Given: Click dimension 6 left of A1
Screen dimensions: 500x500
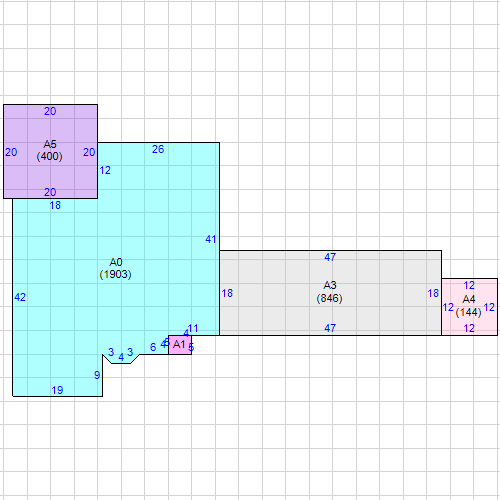Looking at the screenshot, I should (153, 347).
